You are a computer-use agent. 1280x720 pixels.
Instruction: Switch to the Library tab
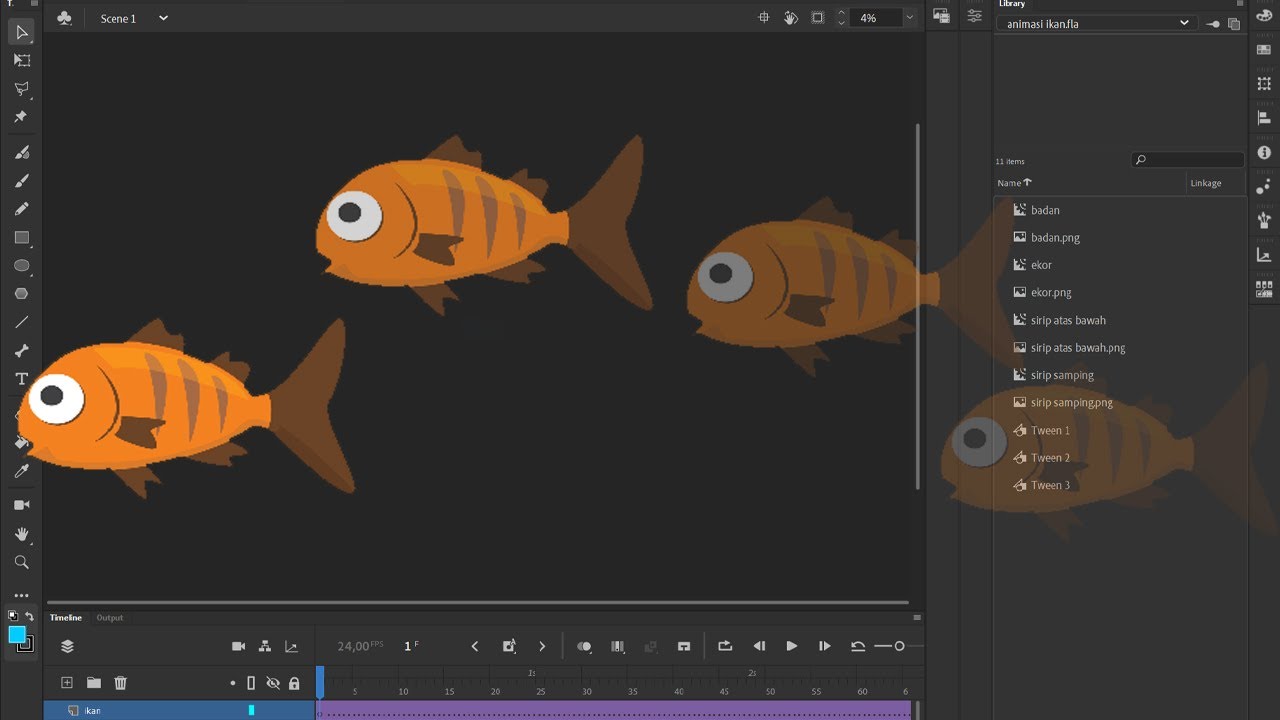tap(1012, 4)
